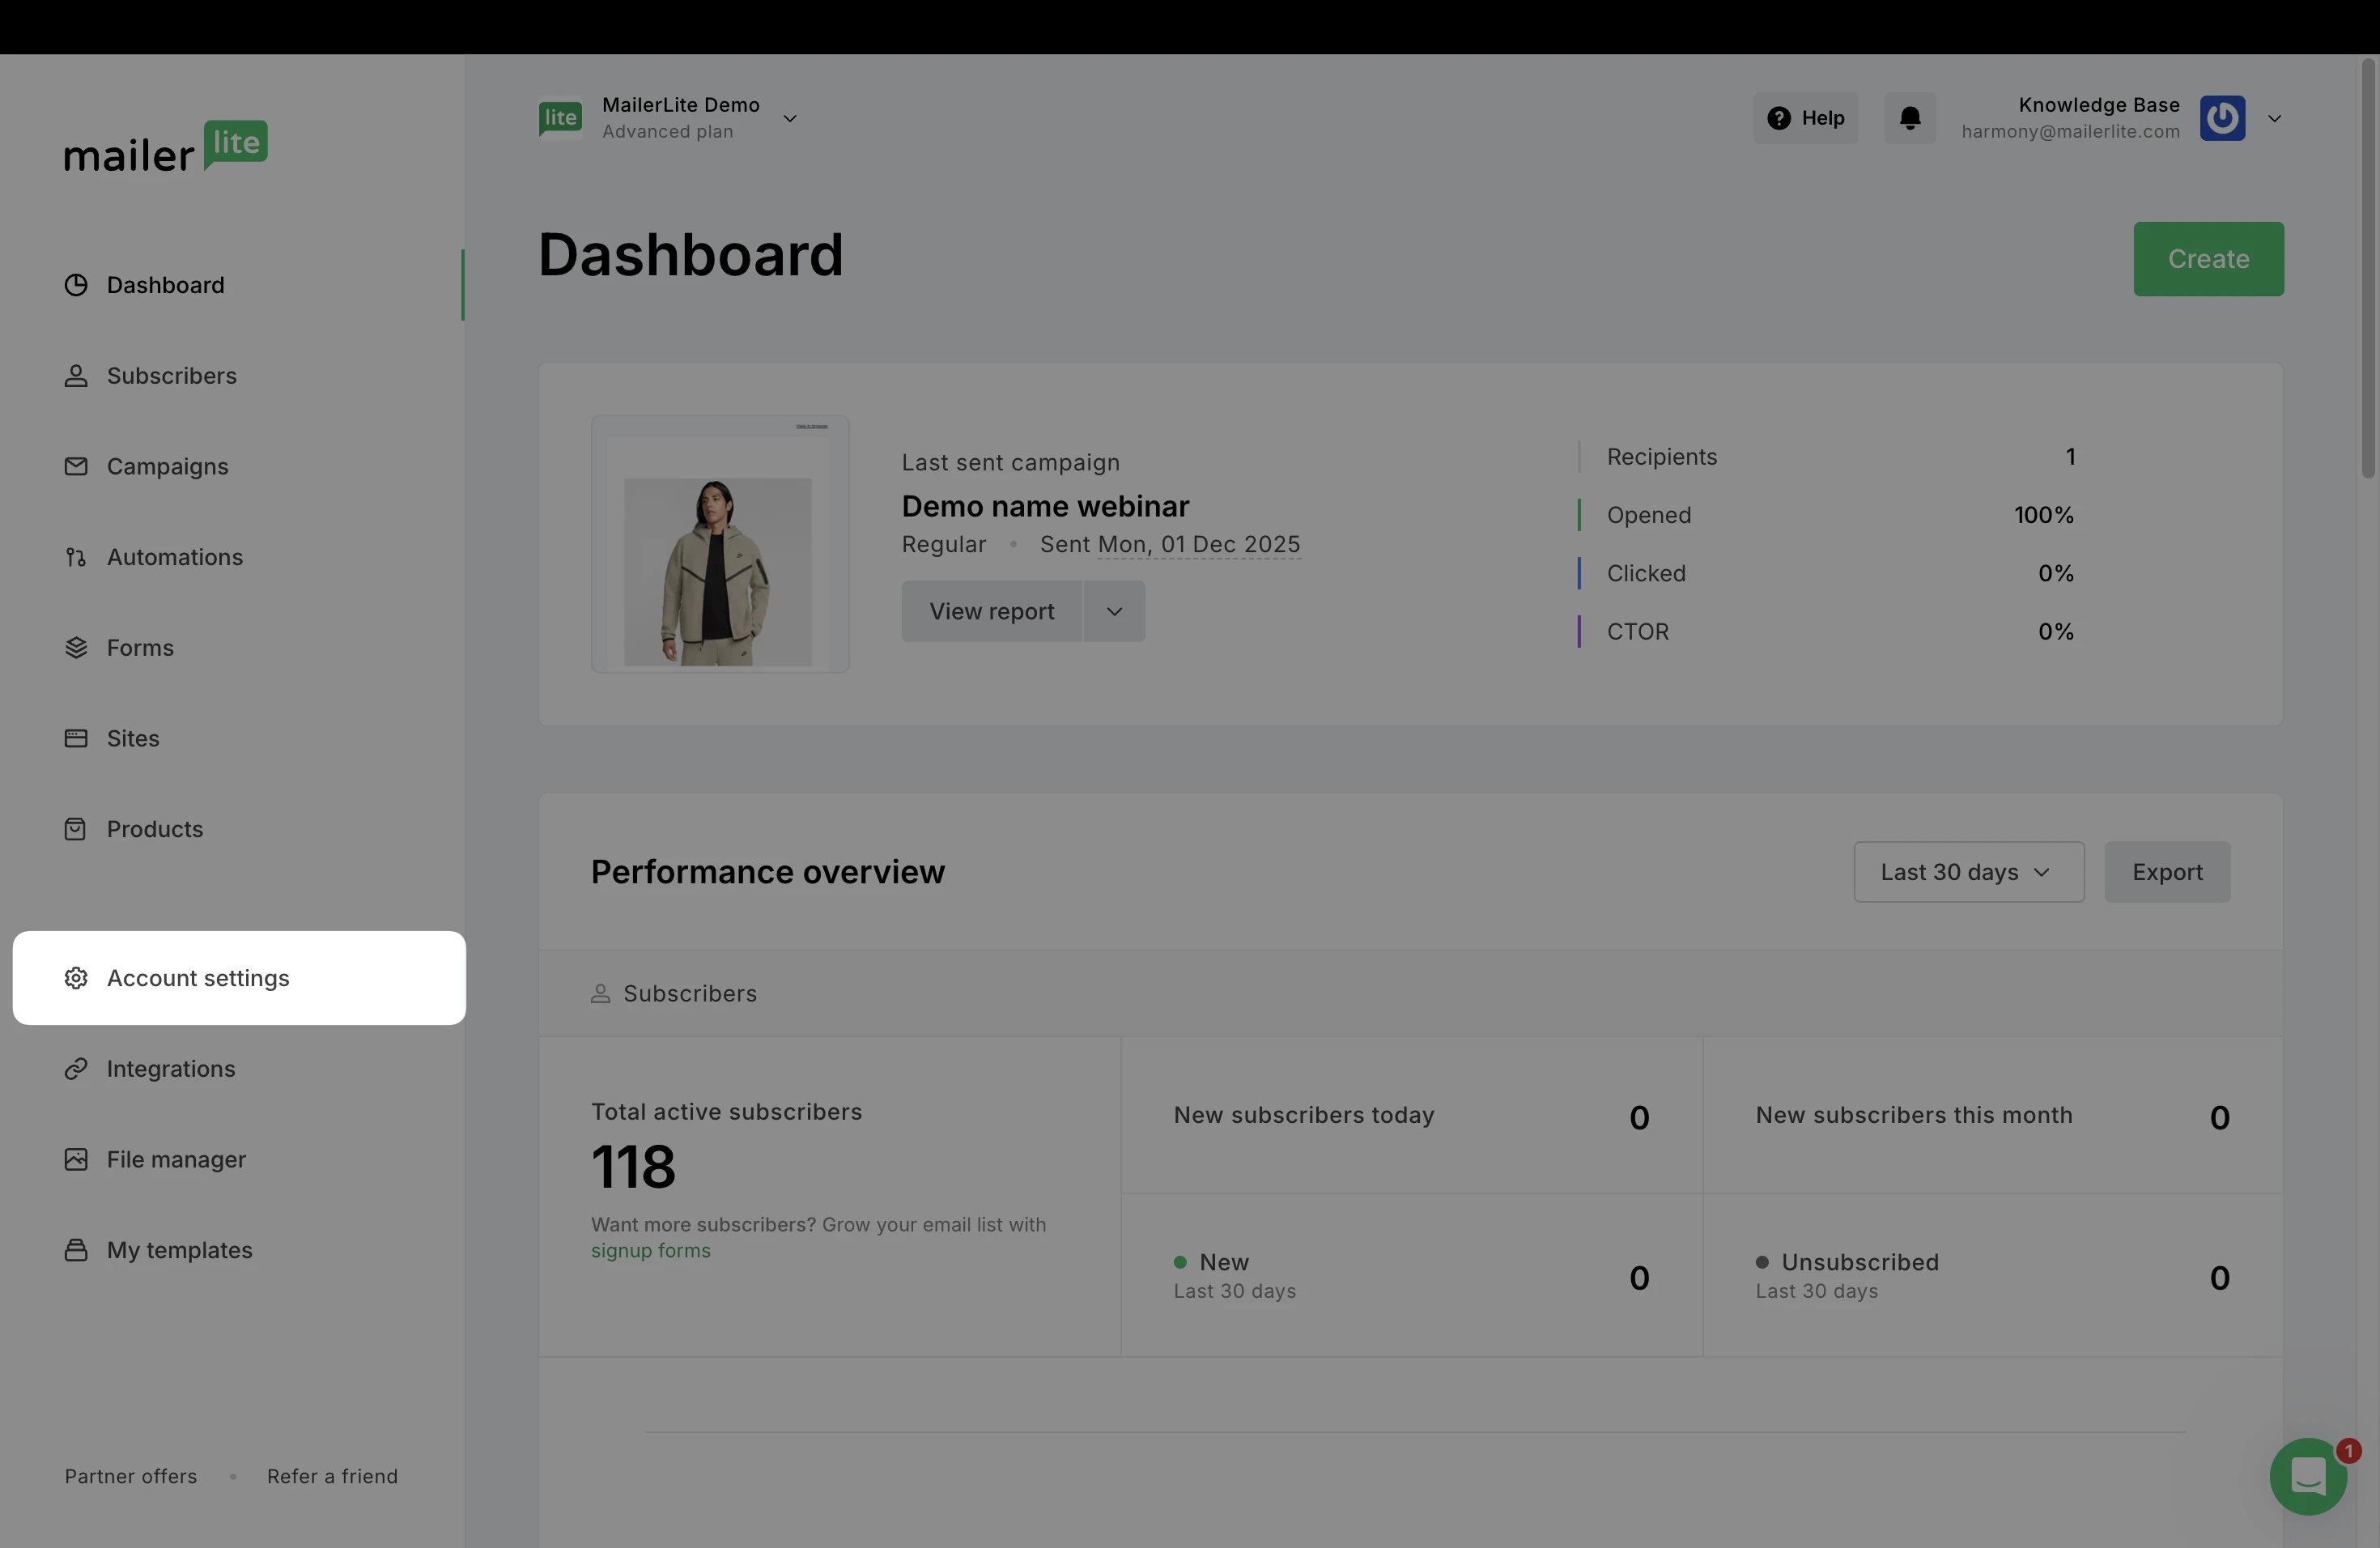Image resolution: width=2380 pixels, height=1548 pixels.
Task: Click the Knowledge Base profile avatar
Action: click(x=2222, y=118)
